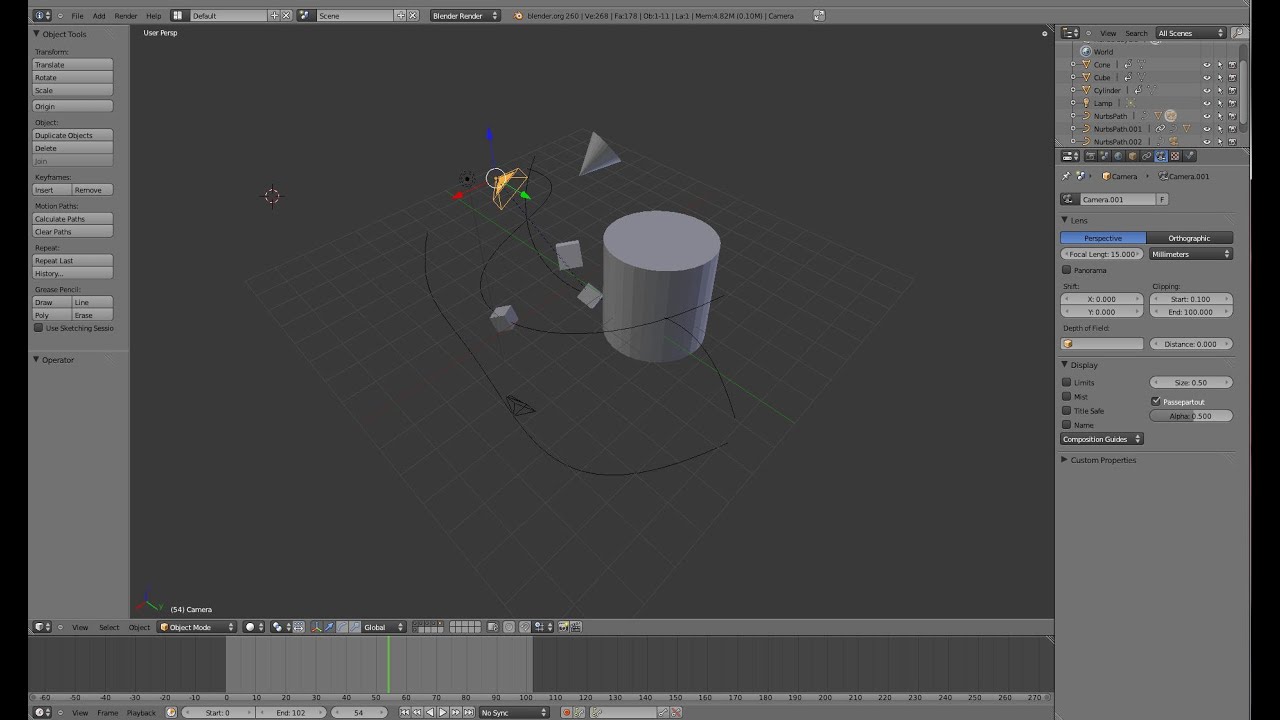Image resolution: width=1280 pixels, height=720 pixels.
Task: Open the Composition Guides dropdown
Action: (1102, 439)
